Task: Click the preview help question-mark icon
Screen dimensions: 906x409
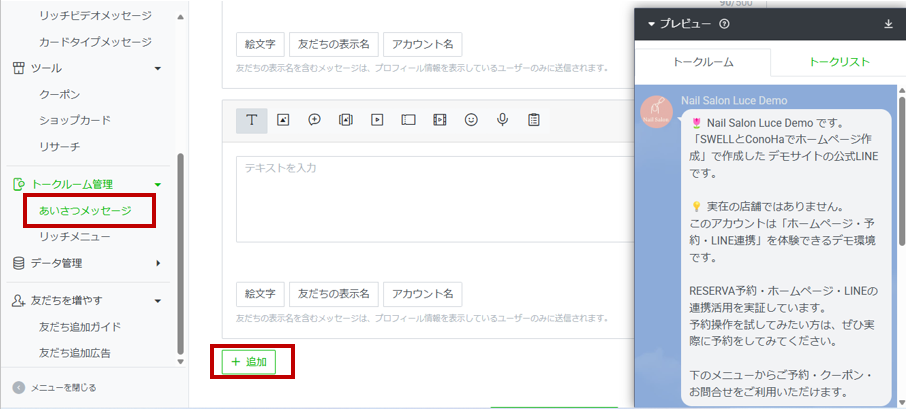Action: [x=724, y=24]
